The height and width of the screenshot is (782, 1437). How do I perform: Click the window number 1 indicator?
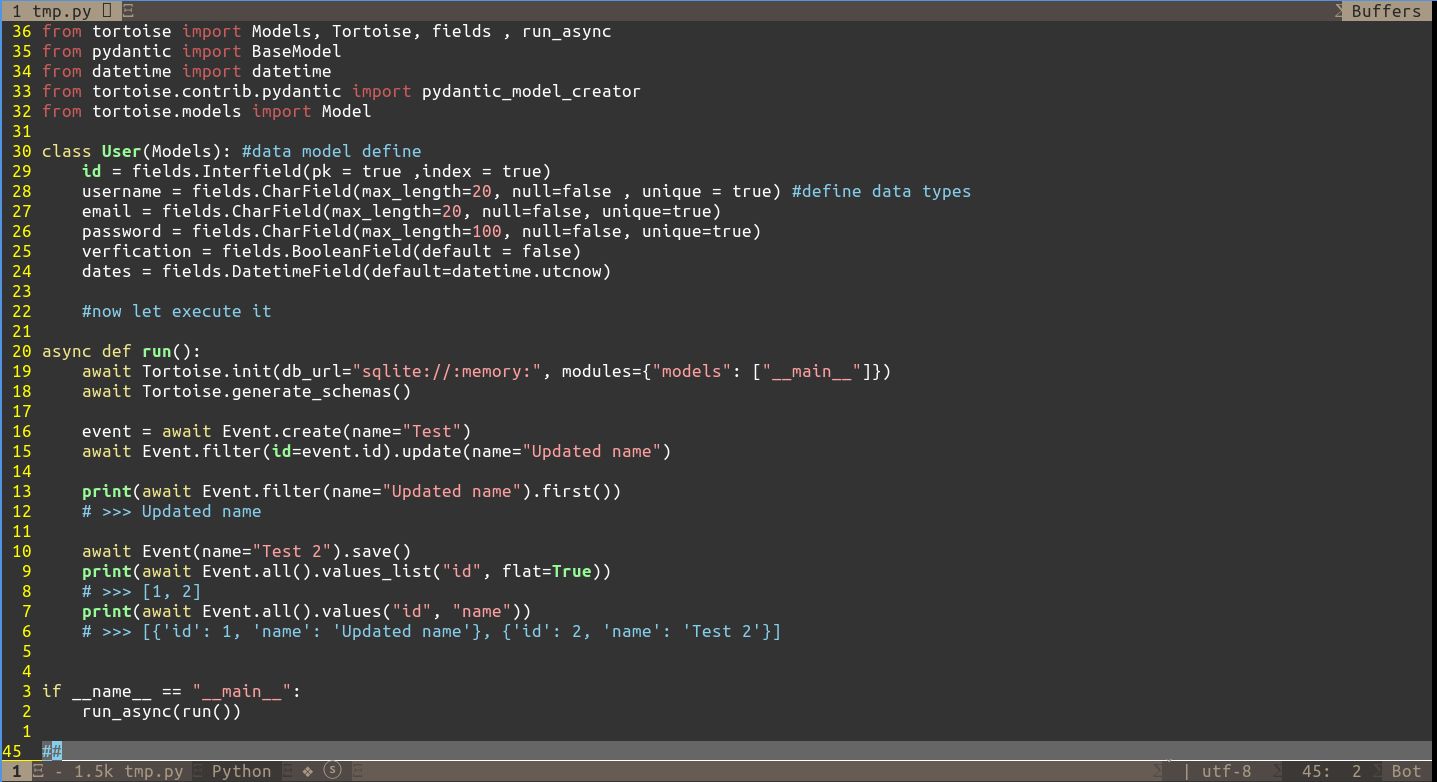tap(15, 770)
